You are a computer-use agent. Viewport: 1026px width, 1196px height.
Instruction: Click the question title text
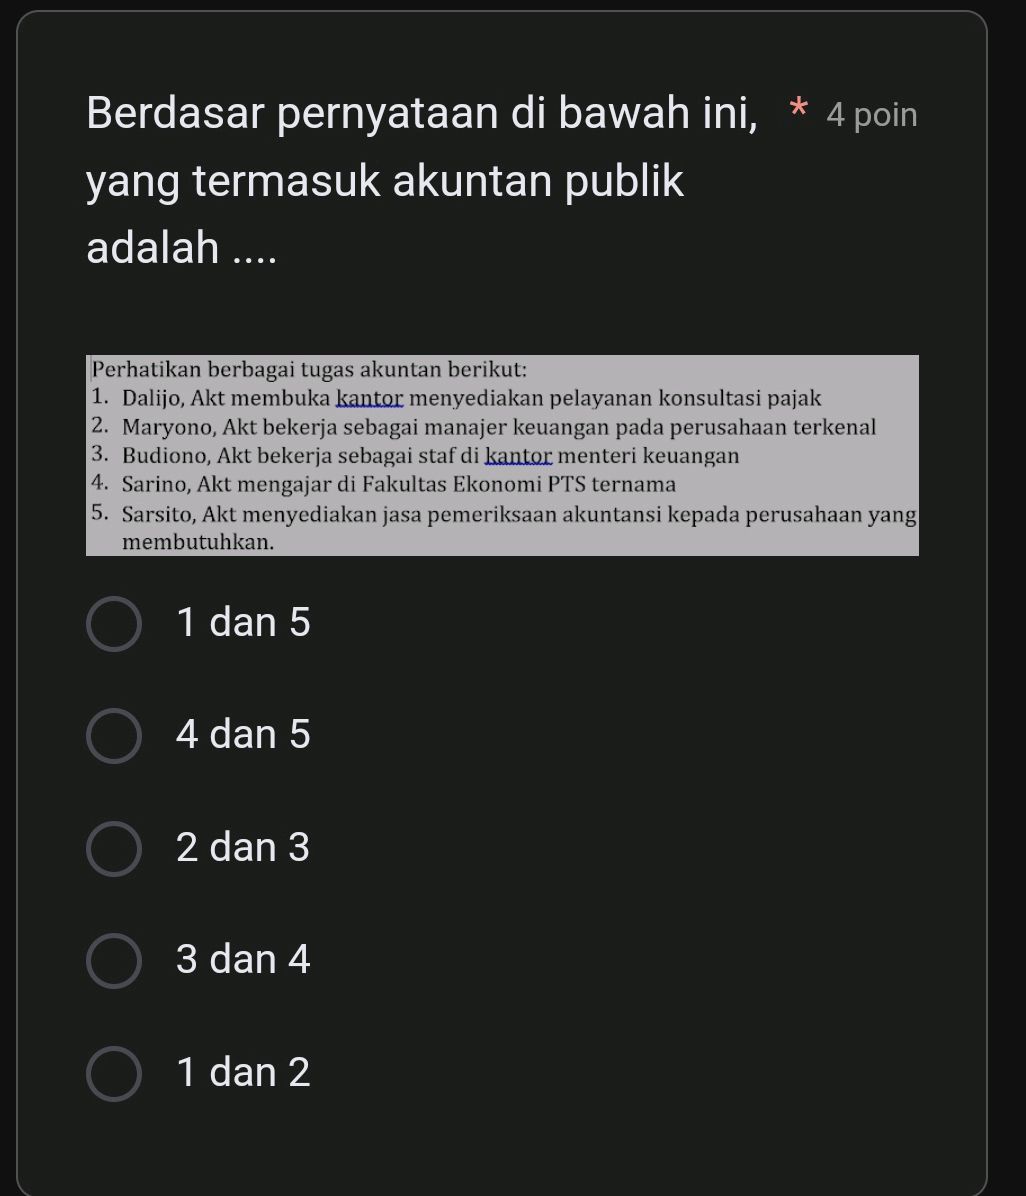coord(384,180)
